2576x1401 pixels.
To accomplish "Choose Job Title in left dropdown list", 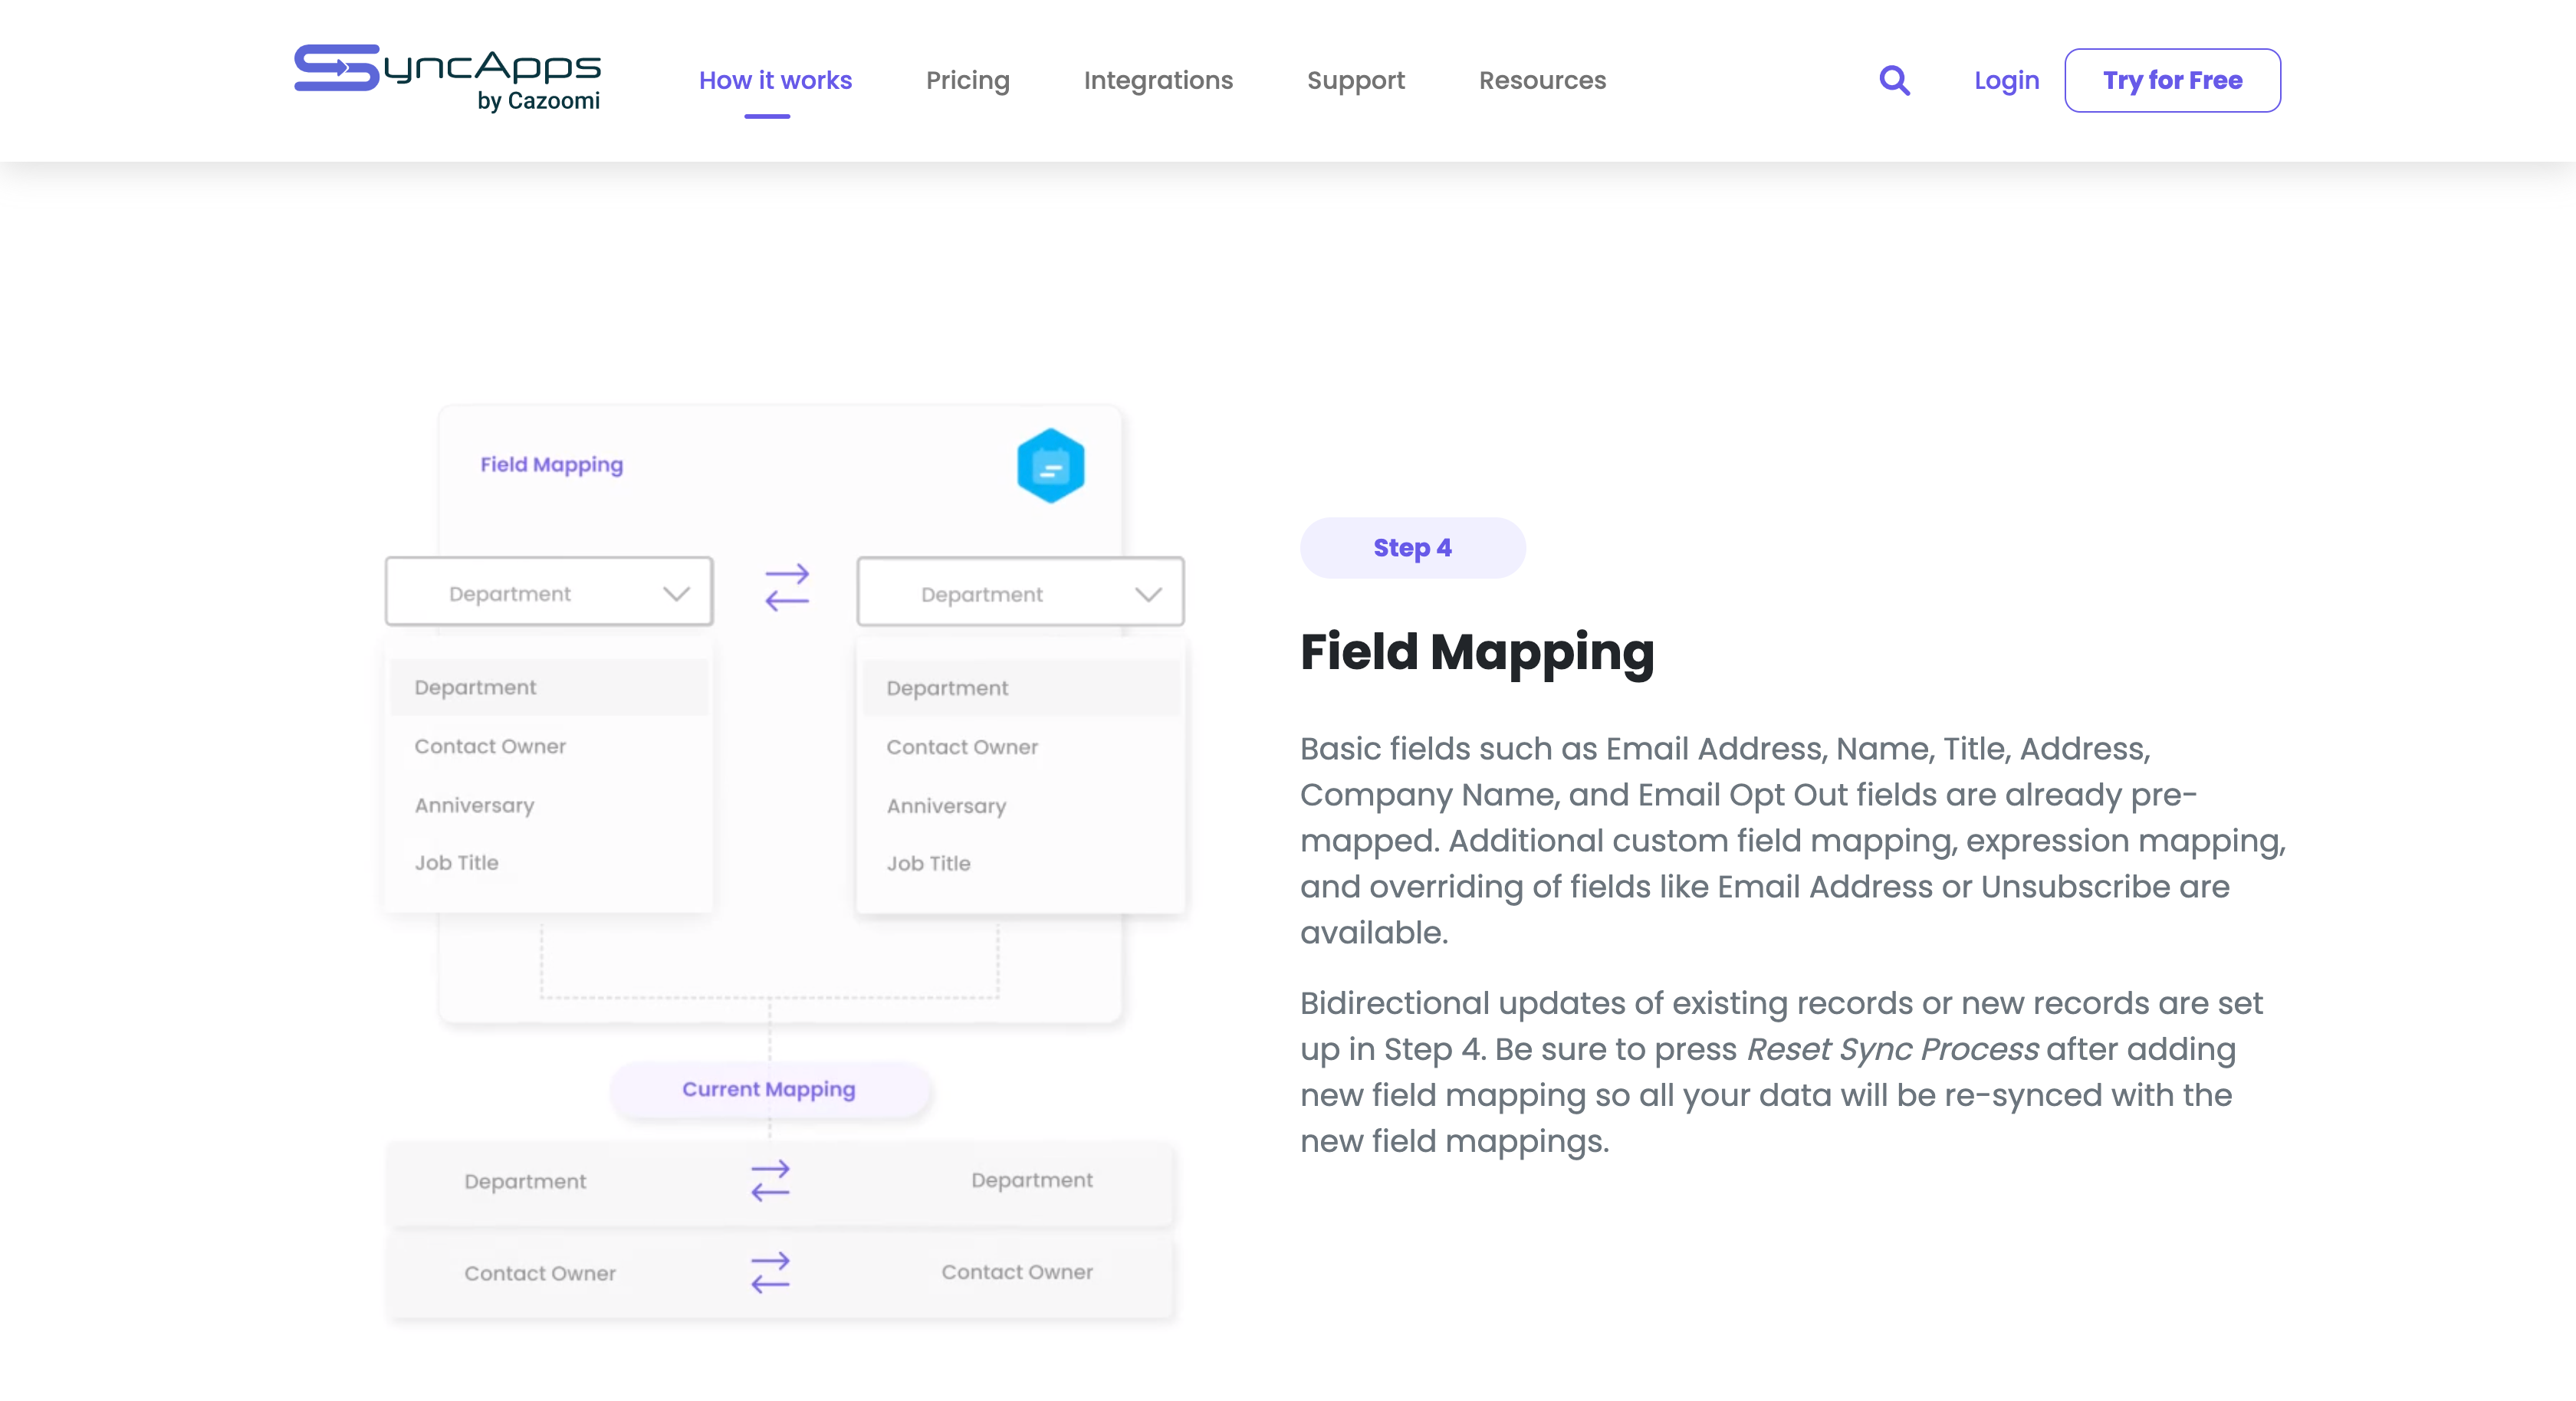I will [x=456, y=863].
